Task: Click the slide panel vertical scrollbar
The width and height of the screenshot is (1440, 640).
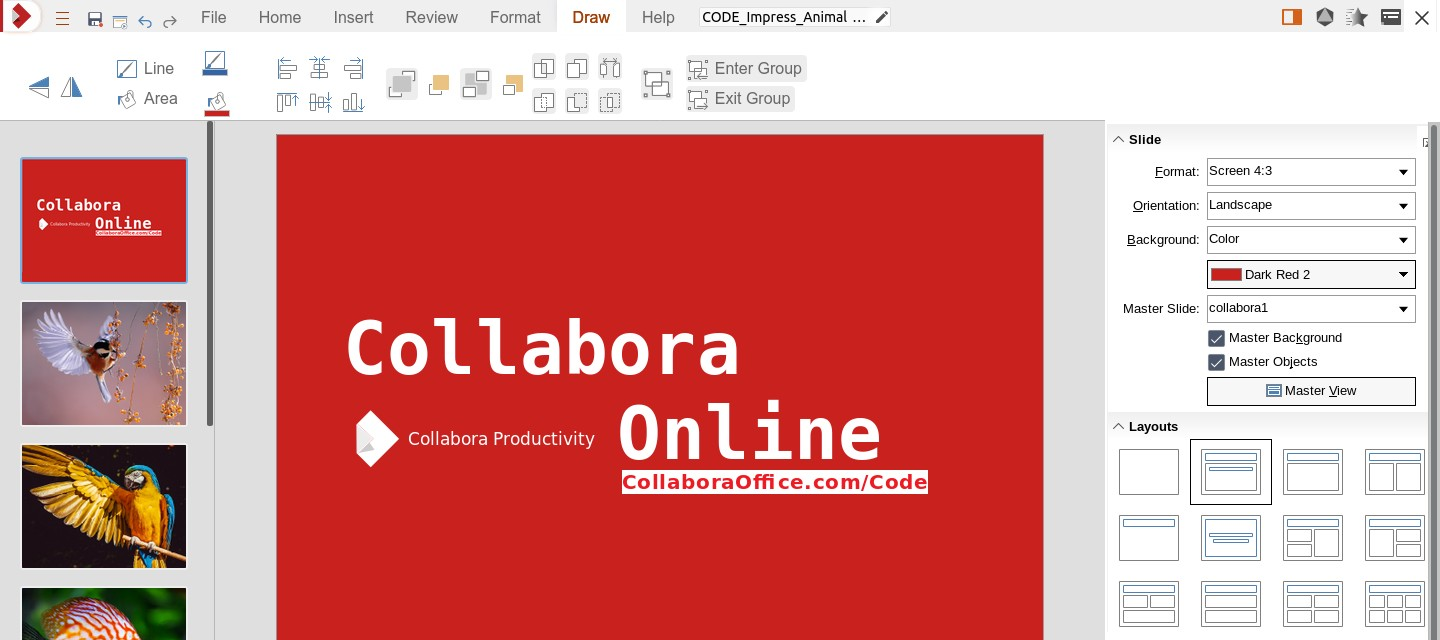Action: 210,275
